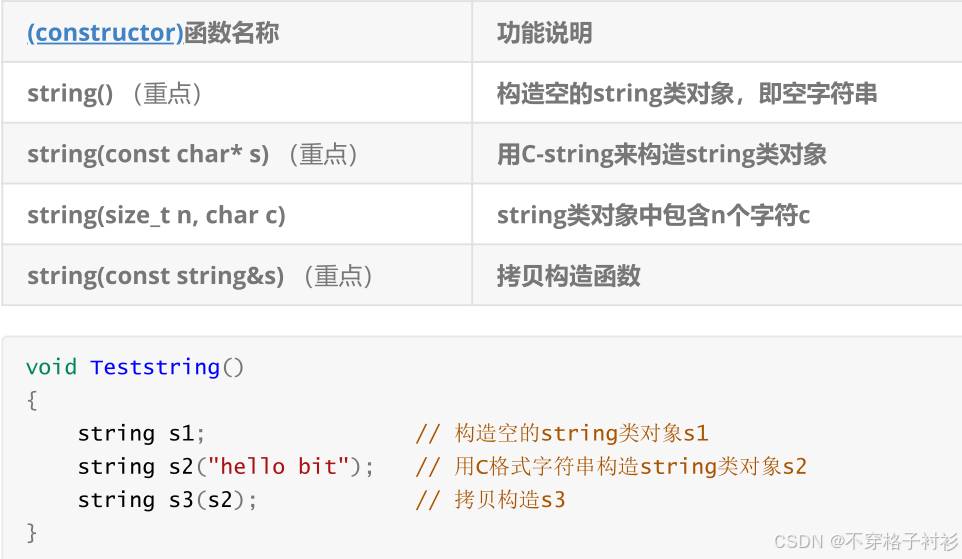Click the "hello bit" string literal
This screenshot has width=962, height=559.
279,466
